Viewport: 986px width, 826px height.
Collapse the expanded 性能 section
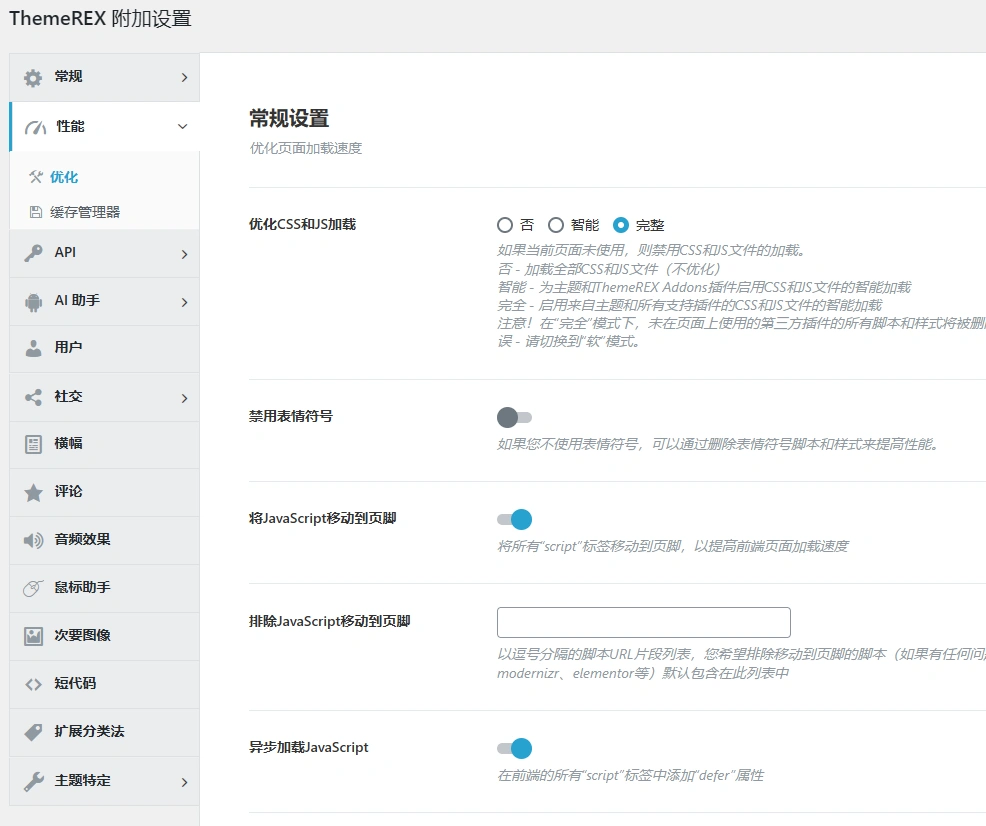point(182,126)
